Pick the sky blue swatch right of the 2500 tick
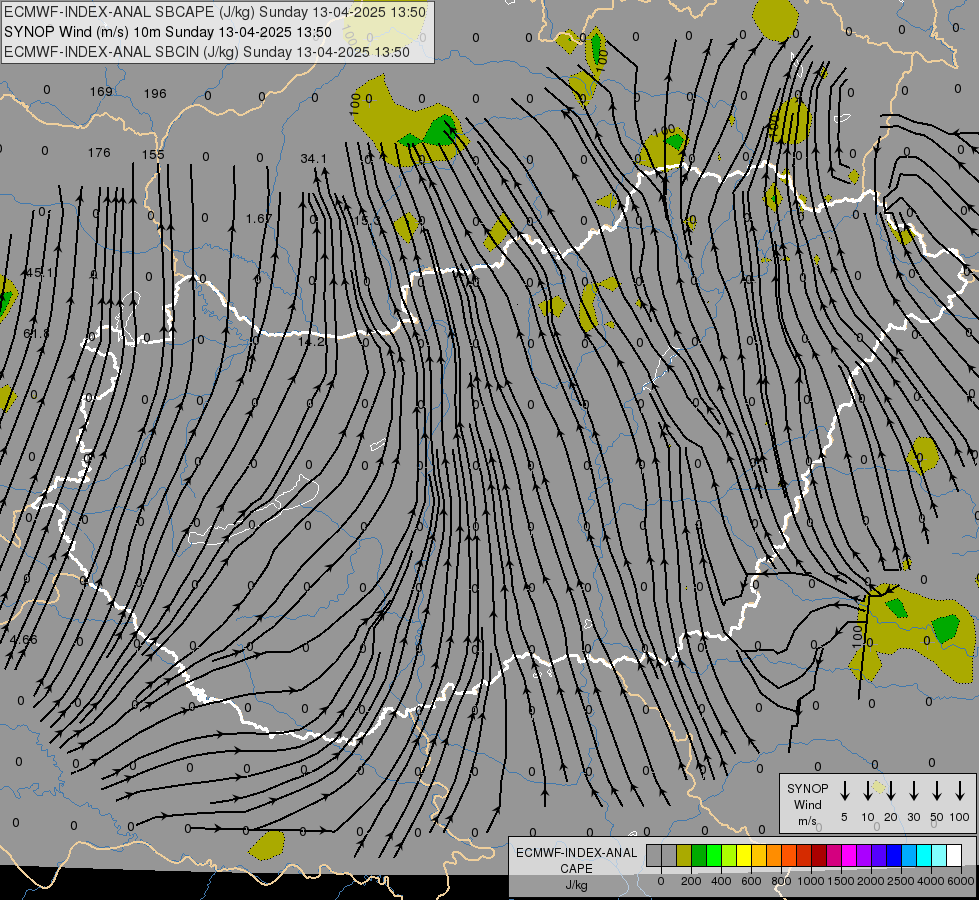The width and height of the screenshot is (979, 900). (x=908, y=856)
